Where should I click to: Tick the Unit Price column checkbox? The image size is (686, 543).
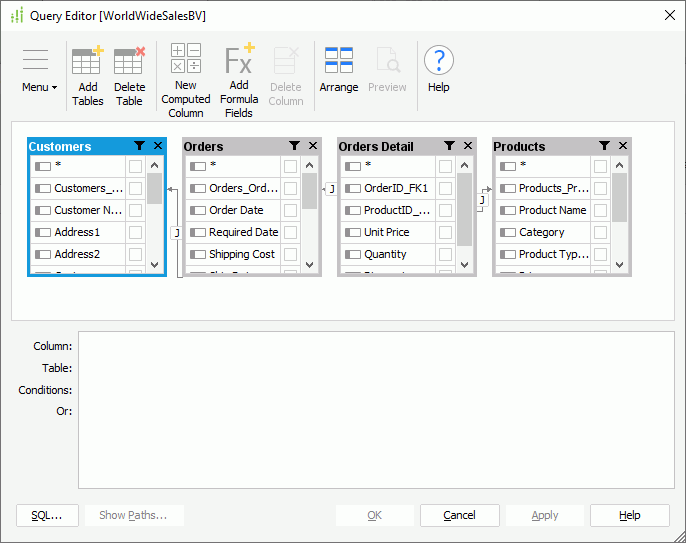click(x=445, y=232)
